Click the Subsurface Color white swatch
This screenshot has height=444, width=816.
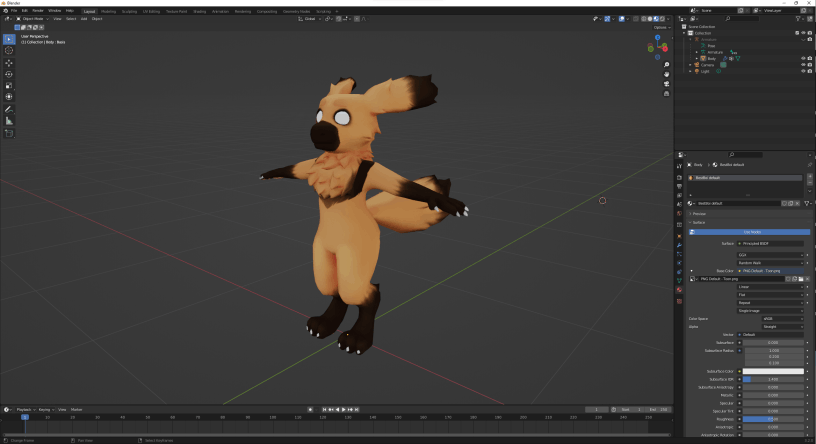coord(773,371)
